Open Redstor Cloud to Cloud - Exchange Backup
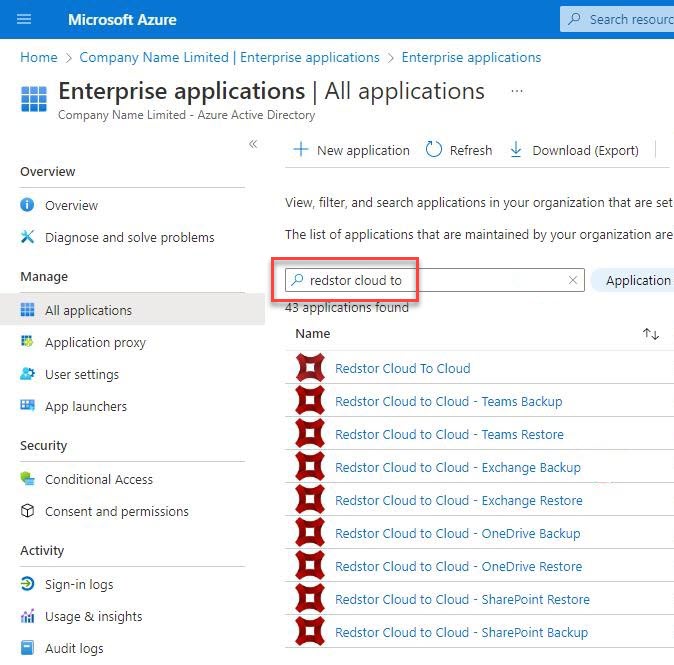Image resolution: width=674 pixels, height=665 pixels. [x=458, y=467]
